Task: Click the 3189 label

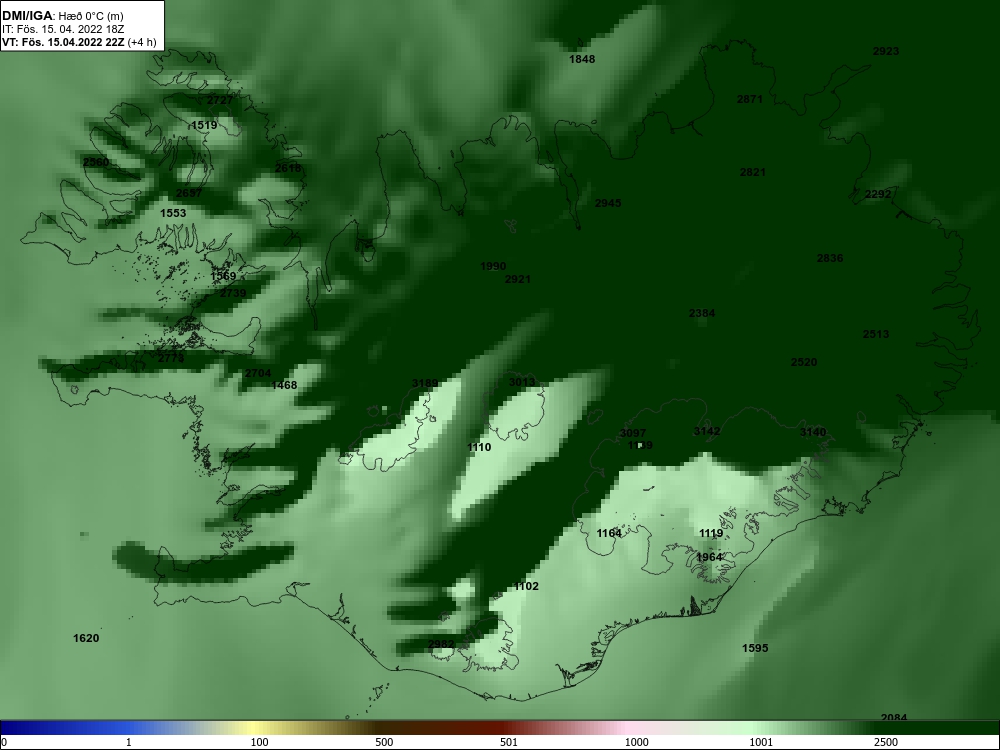Action: pos(425,383)
